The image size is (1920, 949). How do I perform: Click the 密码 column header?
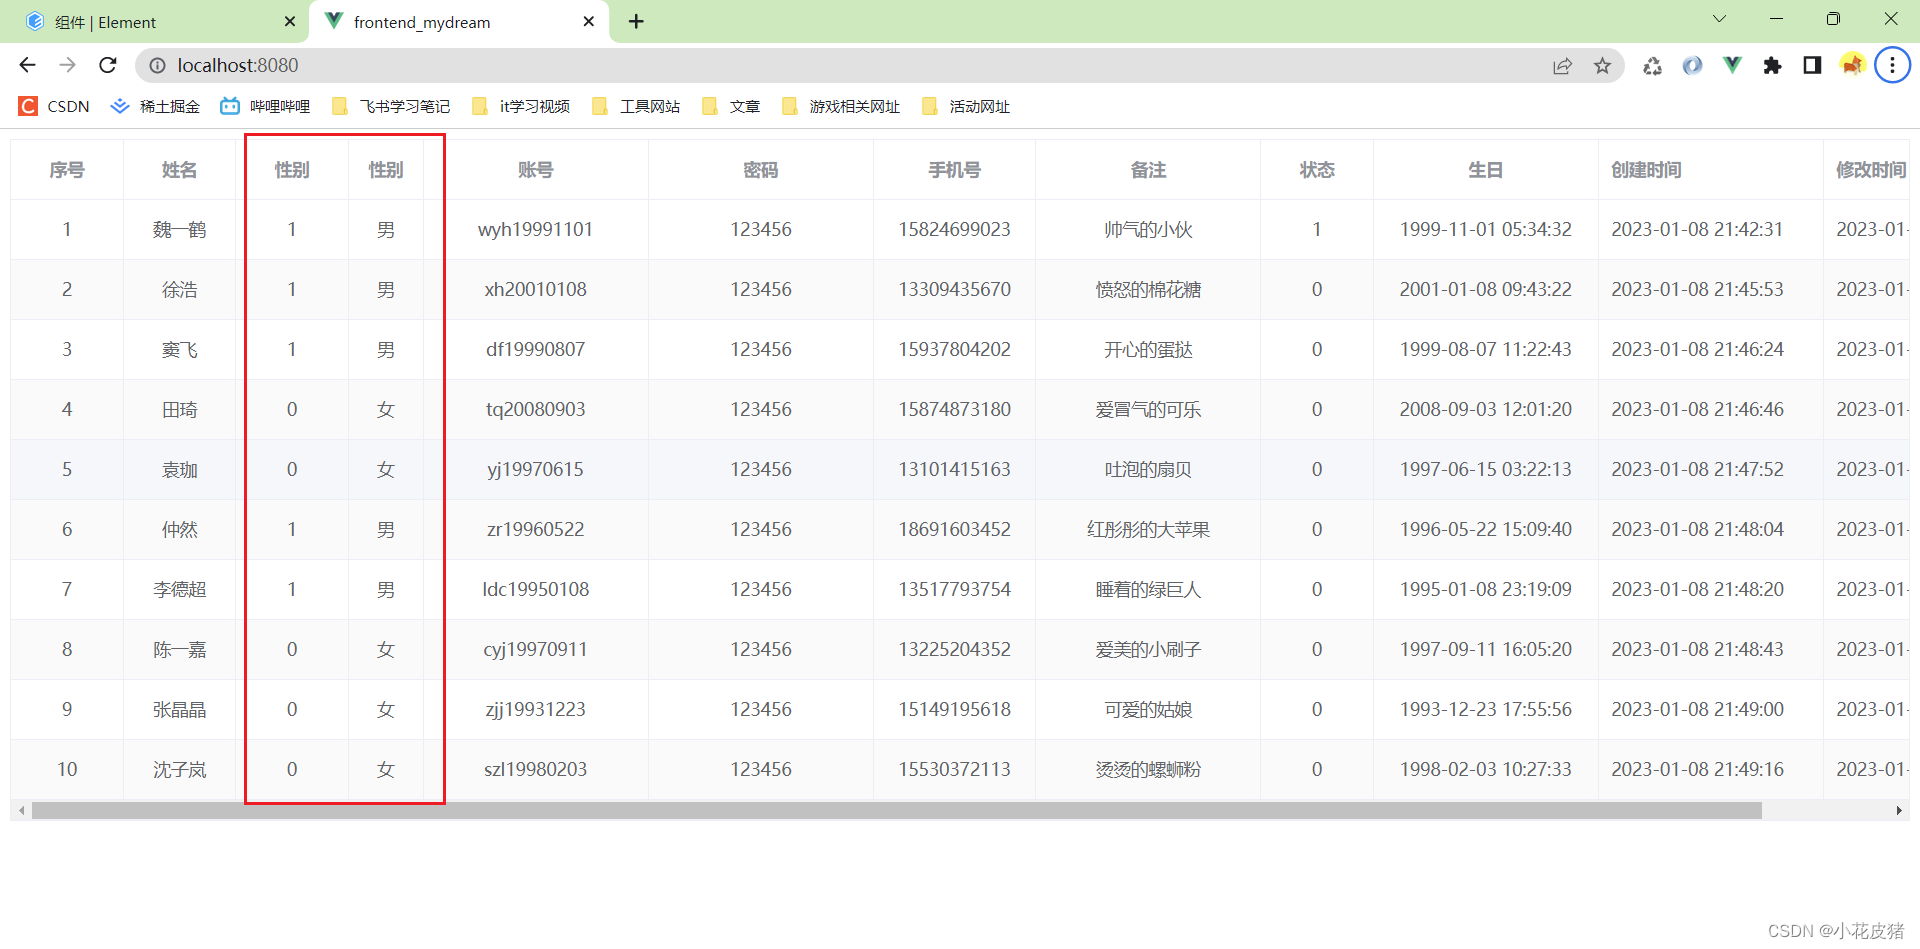pos(761,170)
